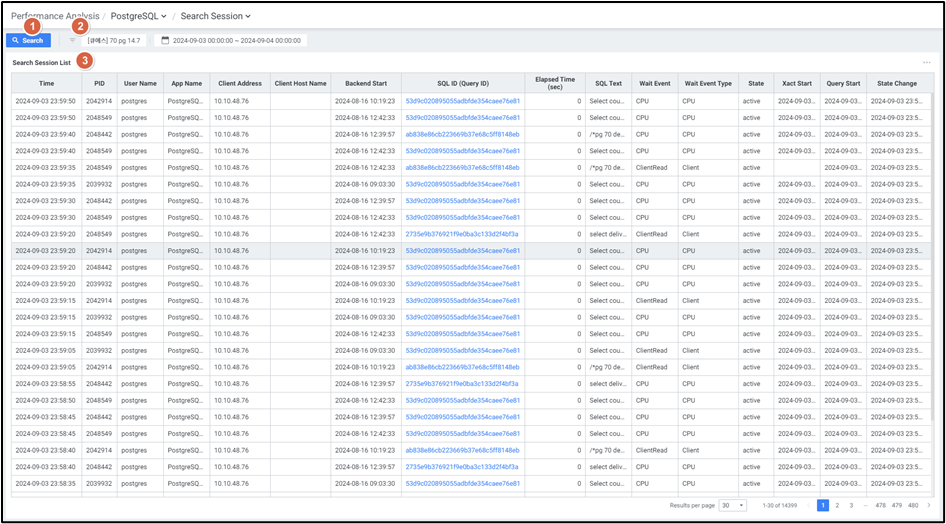Click the previous page arrow in pagination
The height and width of the screenshot is (524, 946).
pyautogui.click(x=808, y=506)
